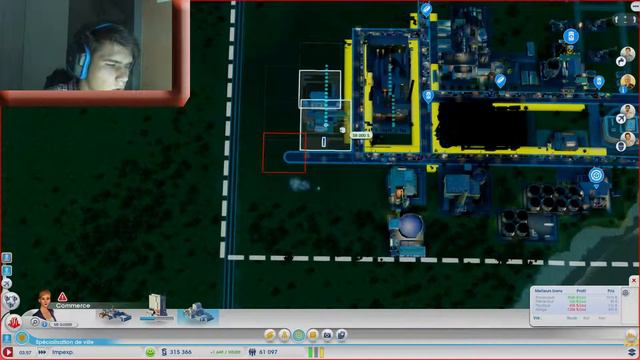Choose the first Commerce building thumbnail

[115, 315]
